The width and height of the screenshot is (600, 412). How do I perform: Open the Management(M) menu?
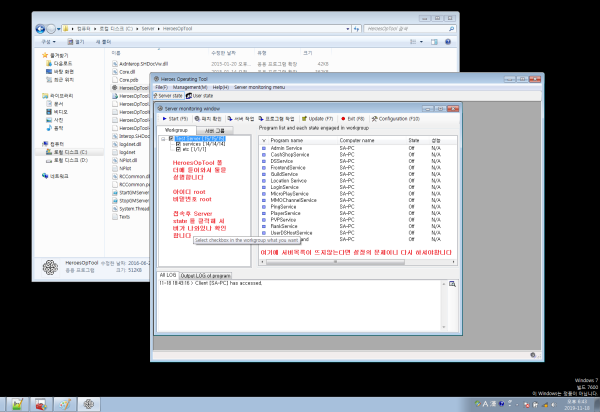(x=190, y=87)
